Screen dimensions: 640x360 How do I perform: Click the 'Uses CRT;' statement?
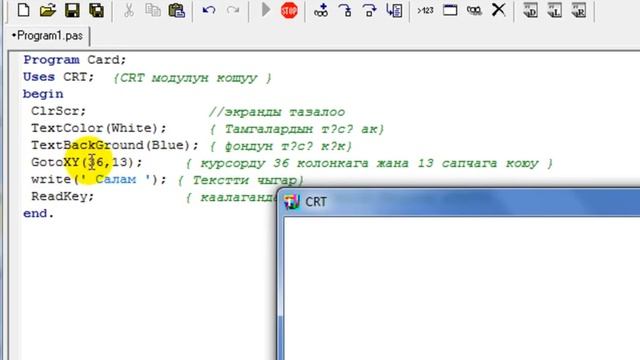click(x=58, y=77)
